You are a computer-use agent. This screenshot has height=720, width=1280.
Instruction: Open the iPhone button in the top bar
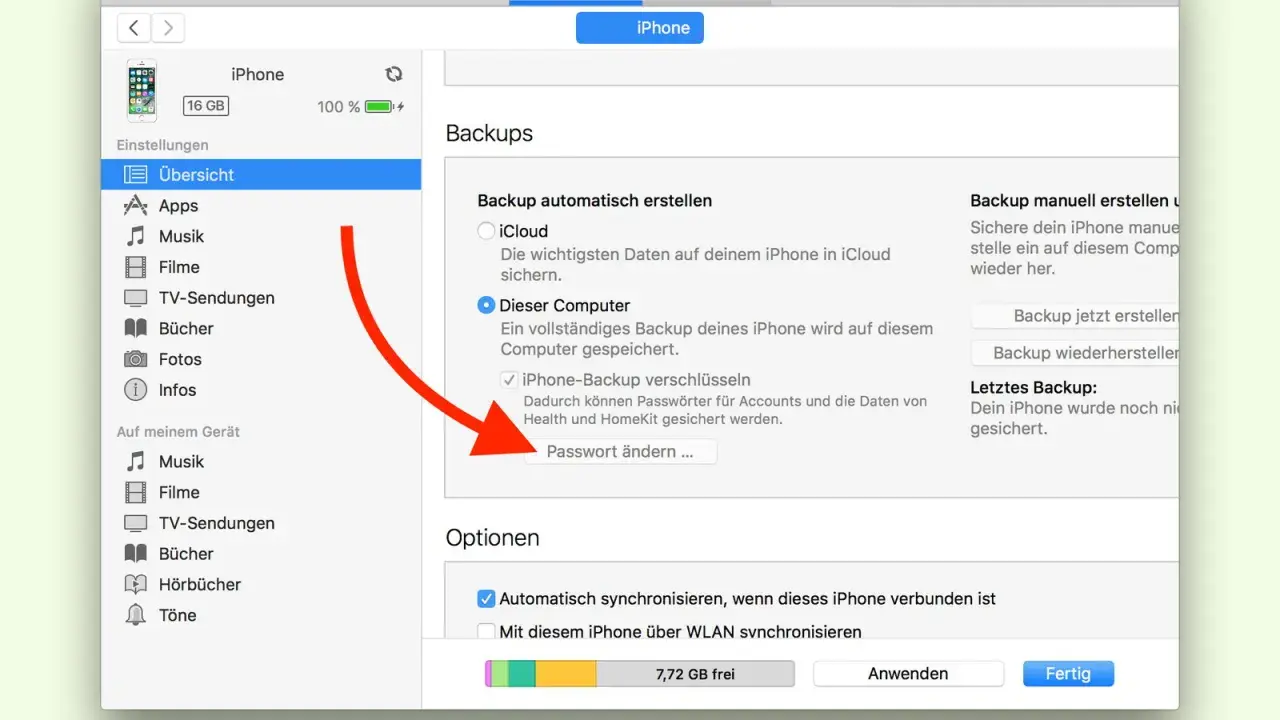(640, 28)
